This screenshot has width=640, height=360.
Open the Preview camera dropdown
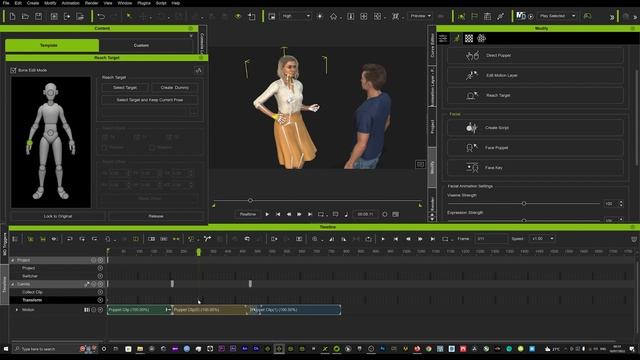[x=421, y=16]
